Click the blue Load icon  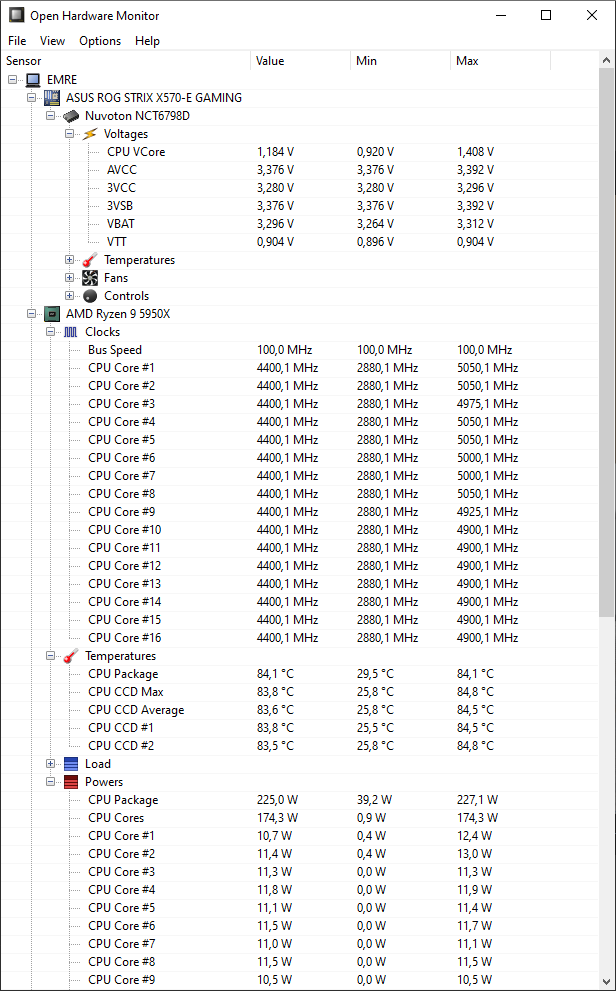(71, 764)
